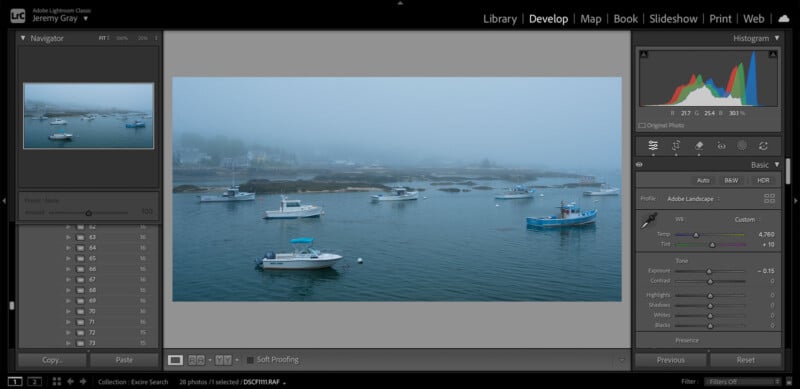Switch to Reference view YY icon

click(223, 360)
